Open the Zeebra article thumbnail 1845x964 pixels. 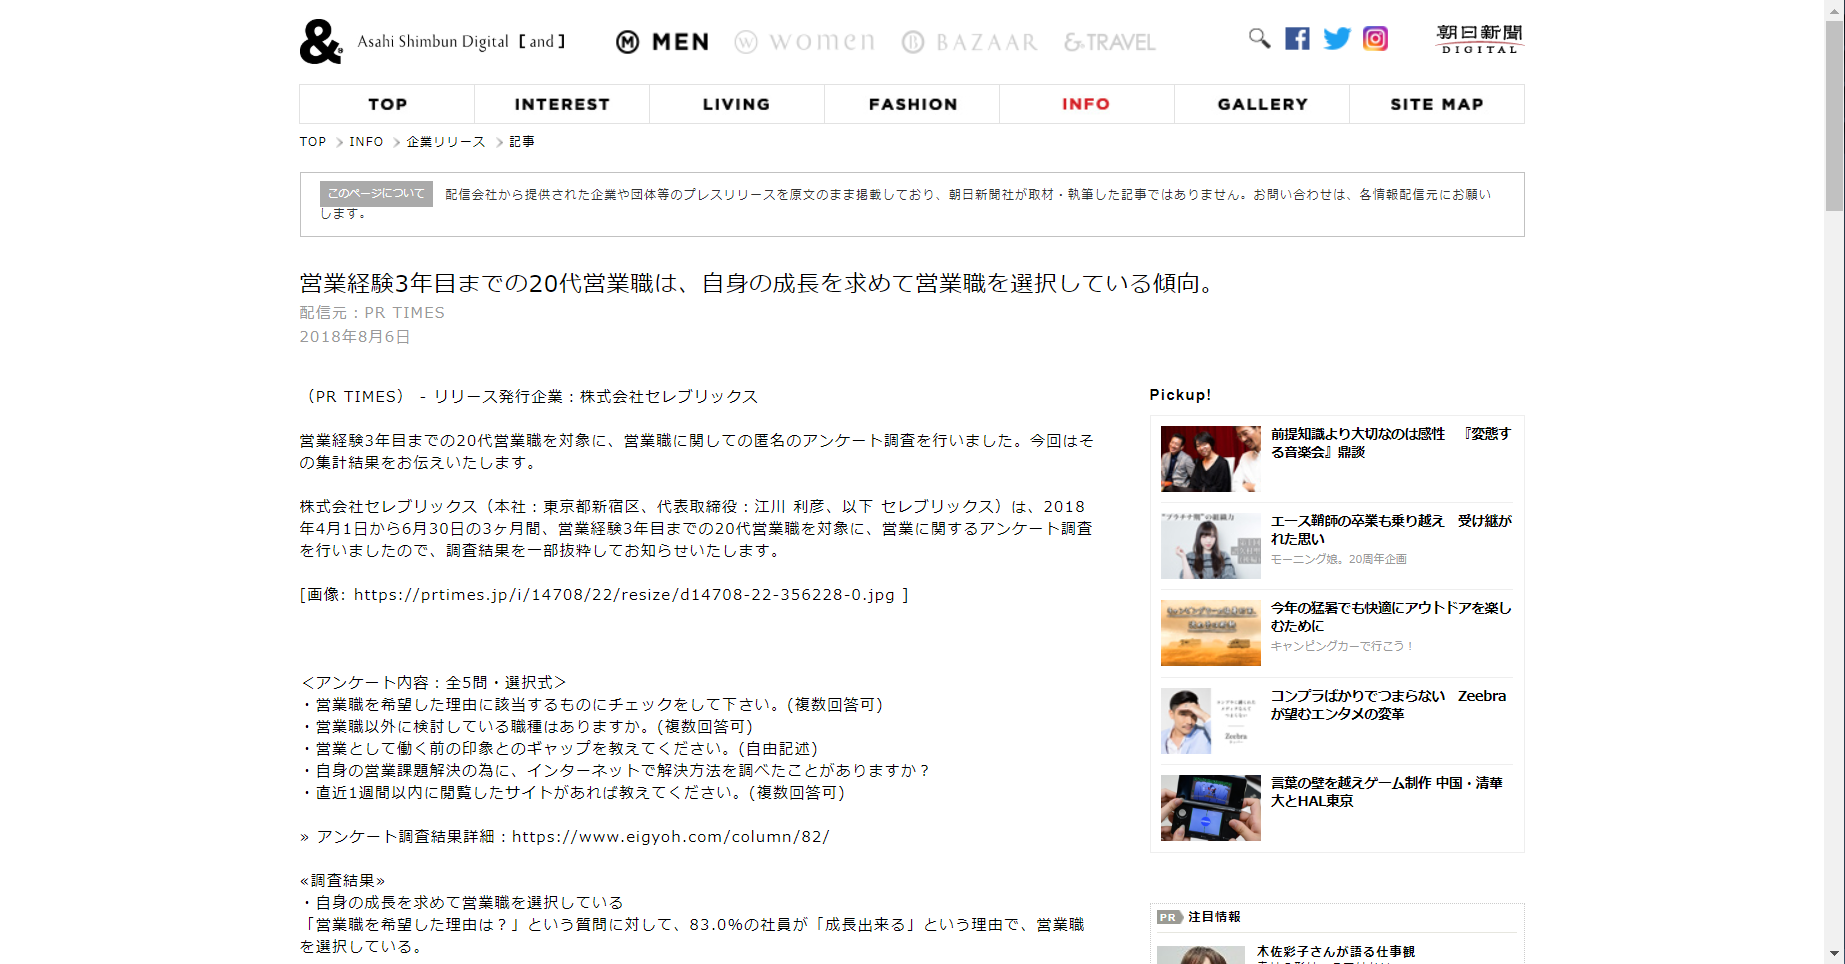tap(1211, 721)
